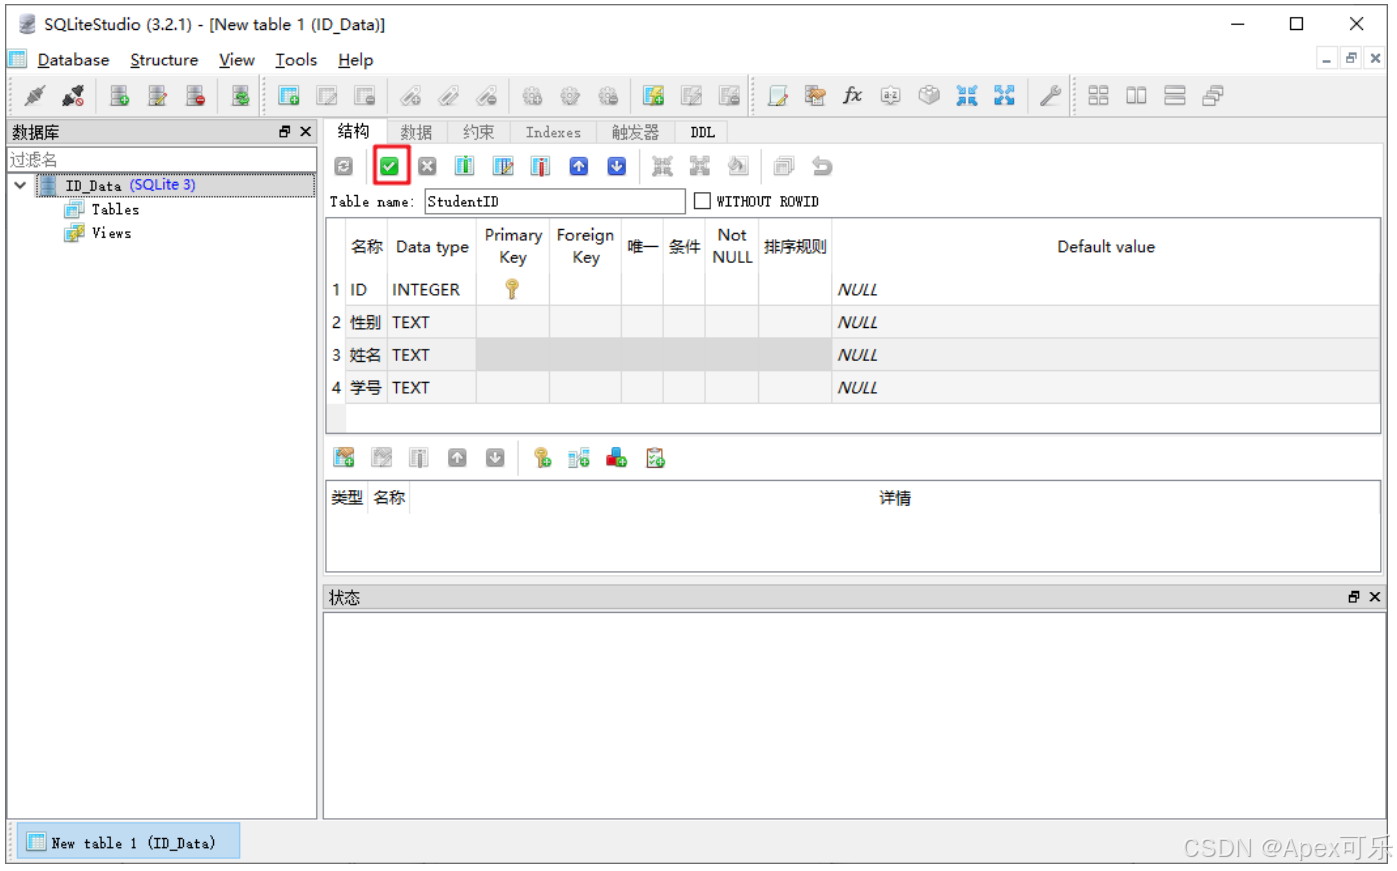Click the New table 1 (ID_Data) taskbar button
The width and height of the screenshot is (1397, 871).
coord(129,842)
